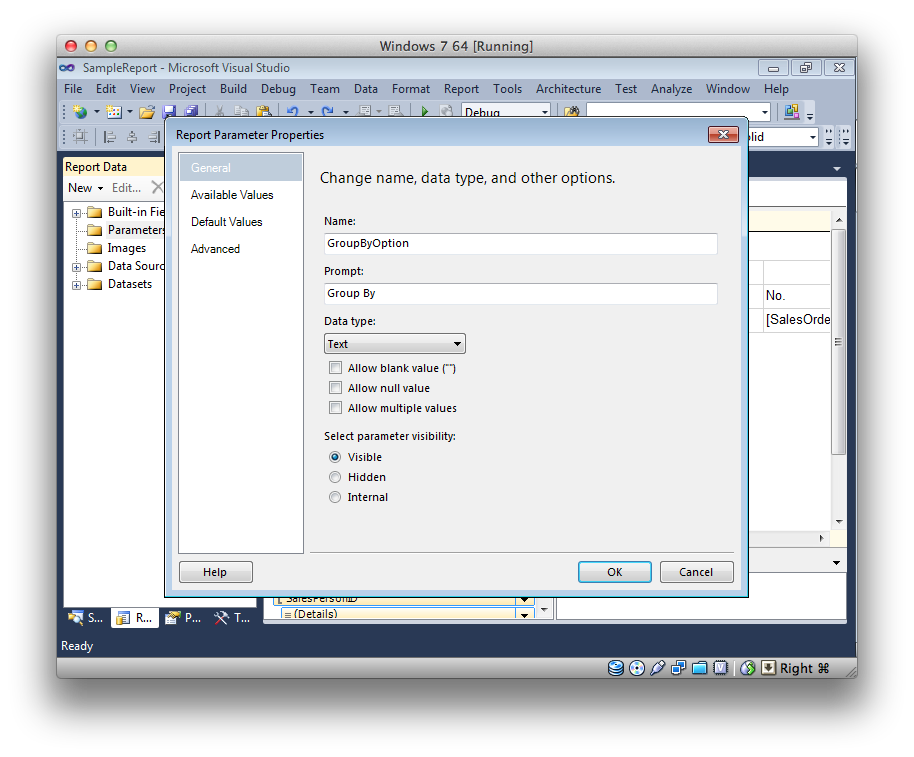The image size is (914, 757).
Task: Click the Undo toolbar icon
Action: [x=293, y=111]
